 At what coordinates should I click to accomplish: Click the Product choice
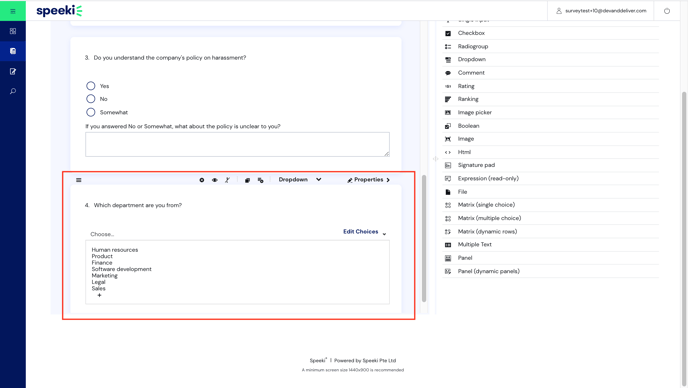[x=102, y=256]
